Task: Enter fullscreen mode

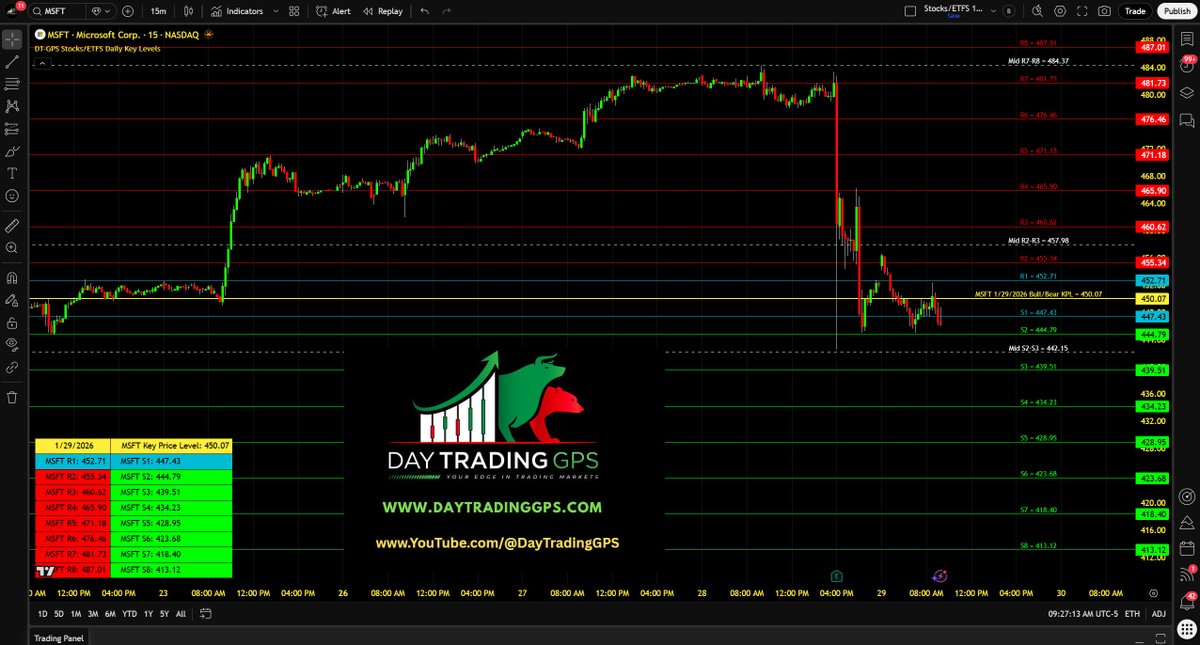Action: (x=1083, y=11)
